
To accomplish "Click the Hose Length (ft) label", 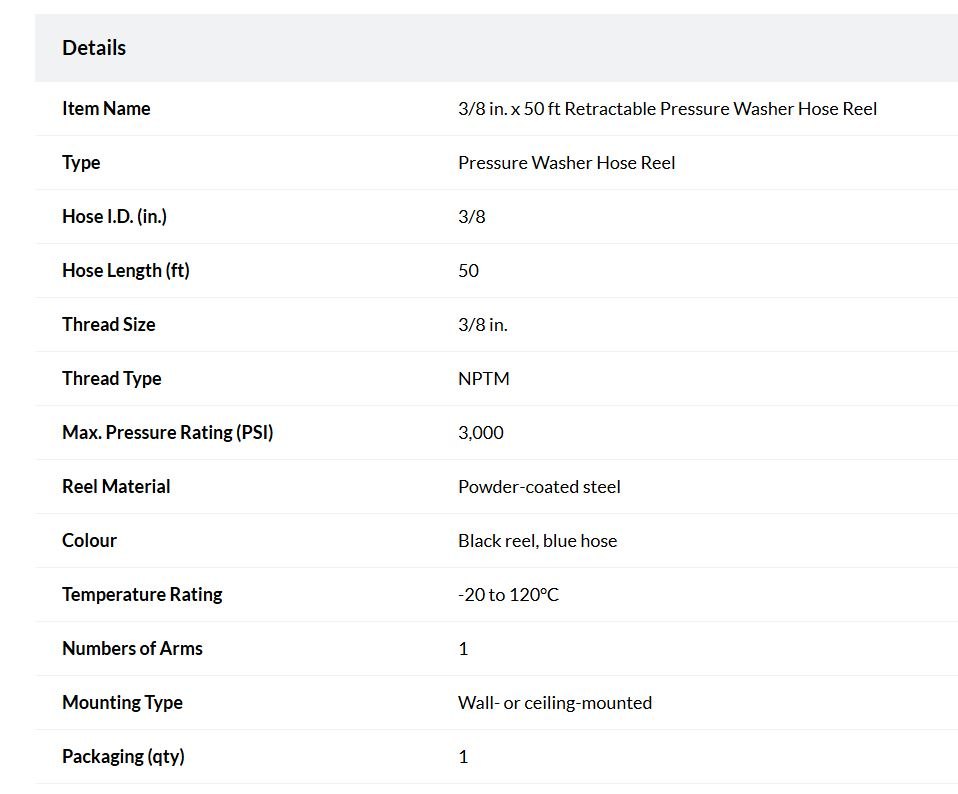I will point(126,271).
